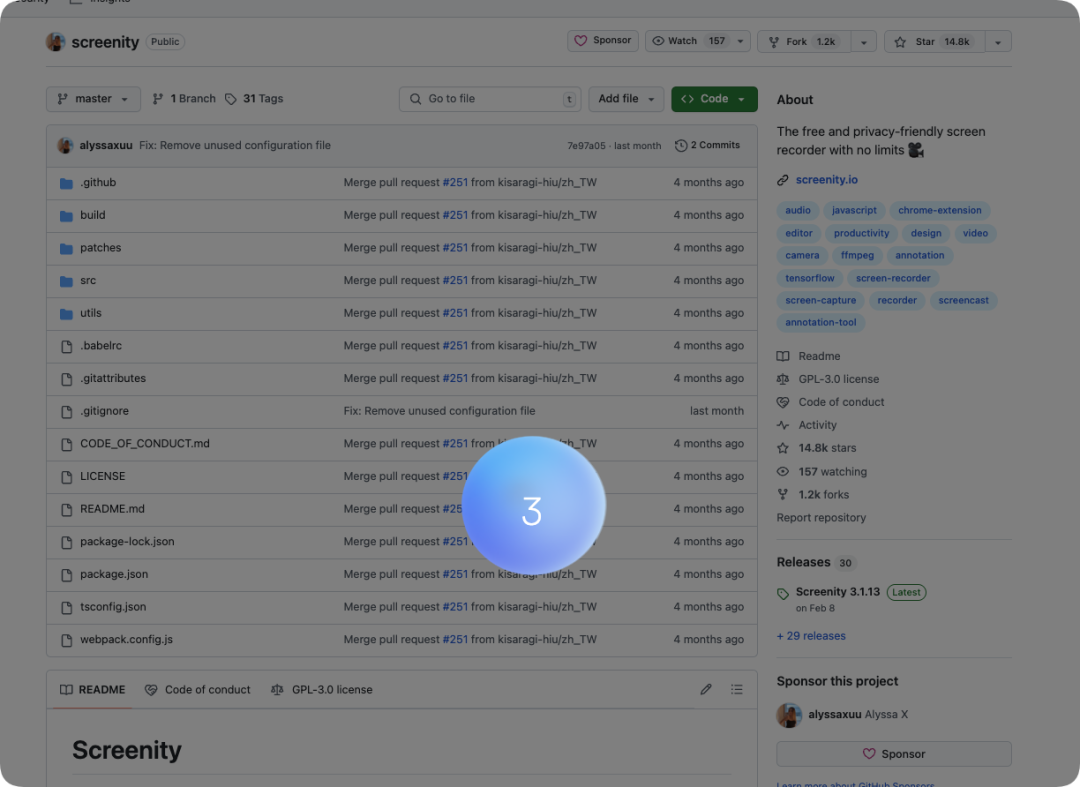Open the README.md file
This screenshot has height=787, width=1080.
coord(112,510)
